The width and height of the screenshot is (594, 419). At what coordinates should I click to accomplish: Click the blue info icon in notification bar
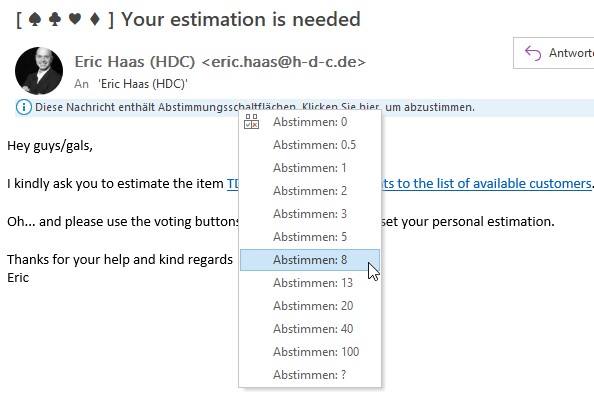[23, 107]
